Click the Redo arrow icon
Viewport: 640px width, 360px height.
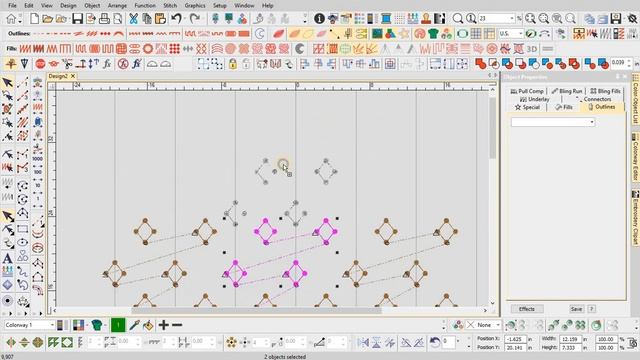tap(194, 19)
